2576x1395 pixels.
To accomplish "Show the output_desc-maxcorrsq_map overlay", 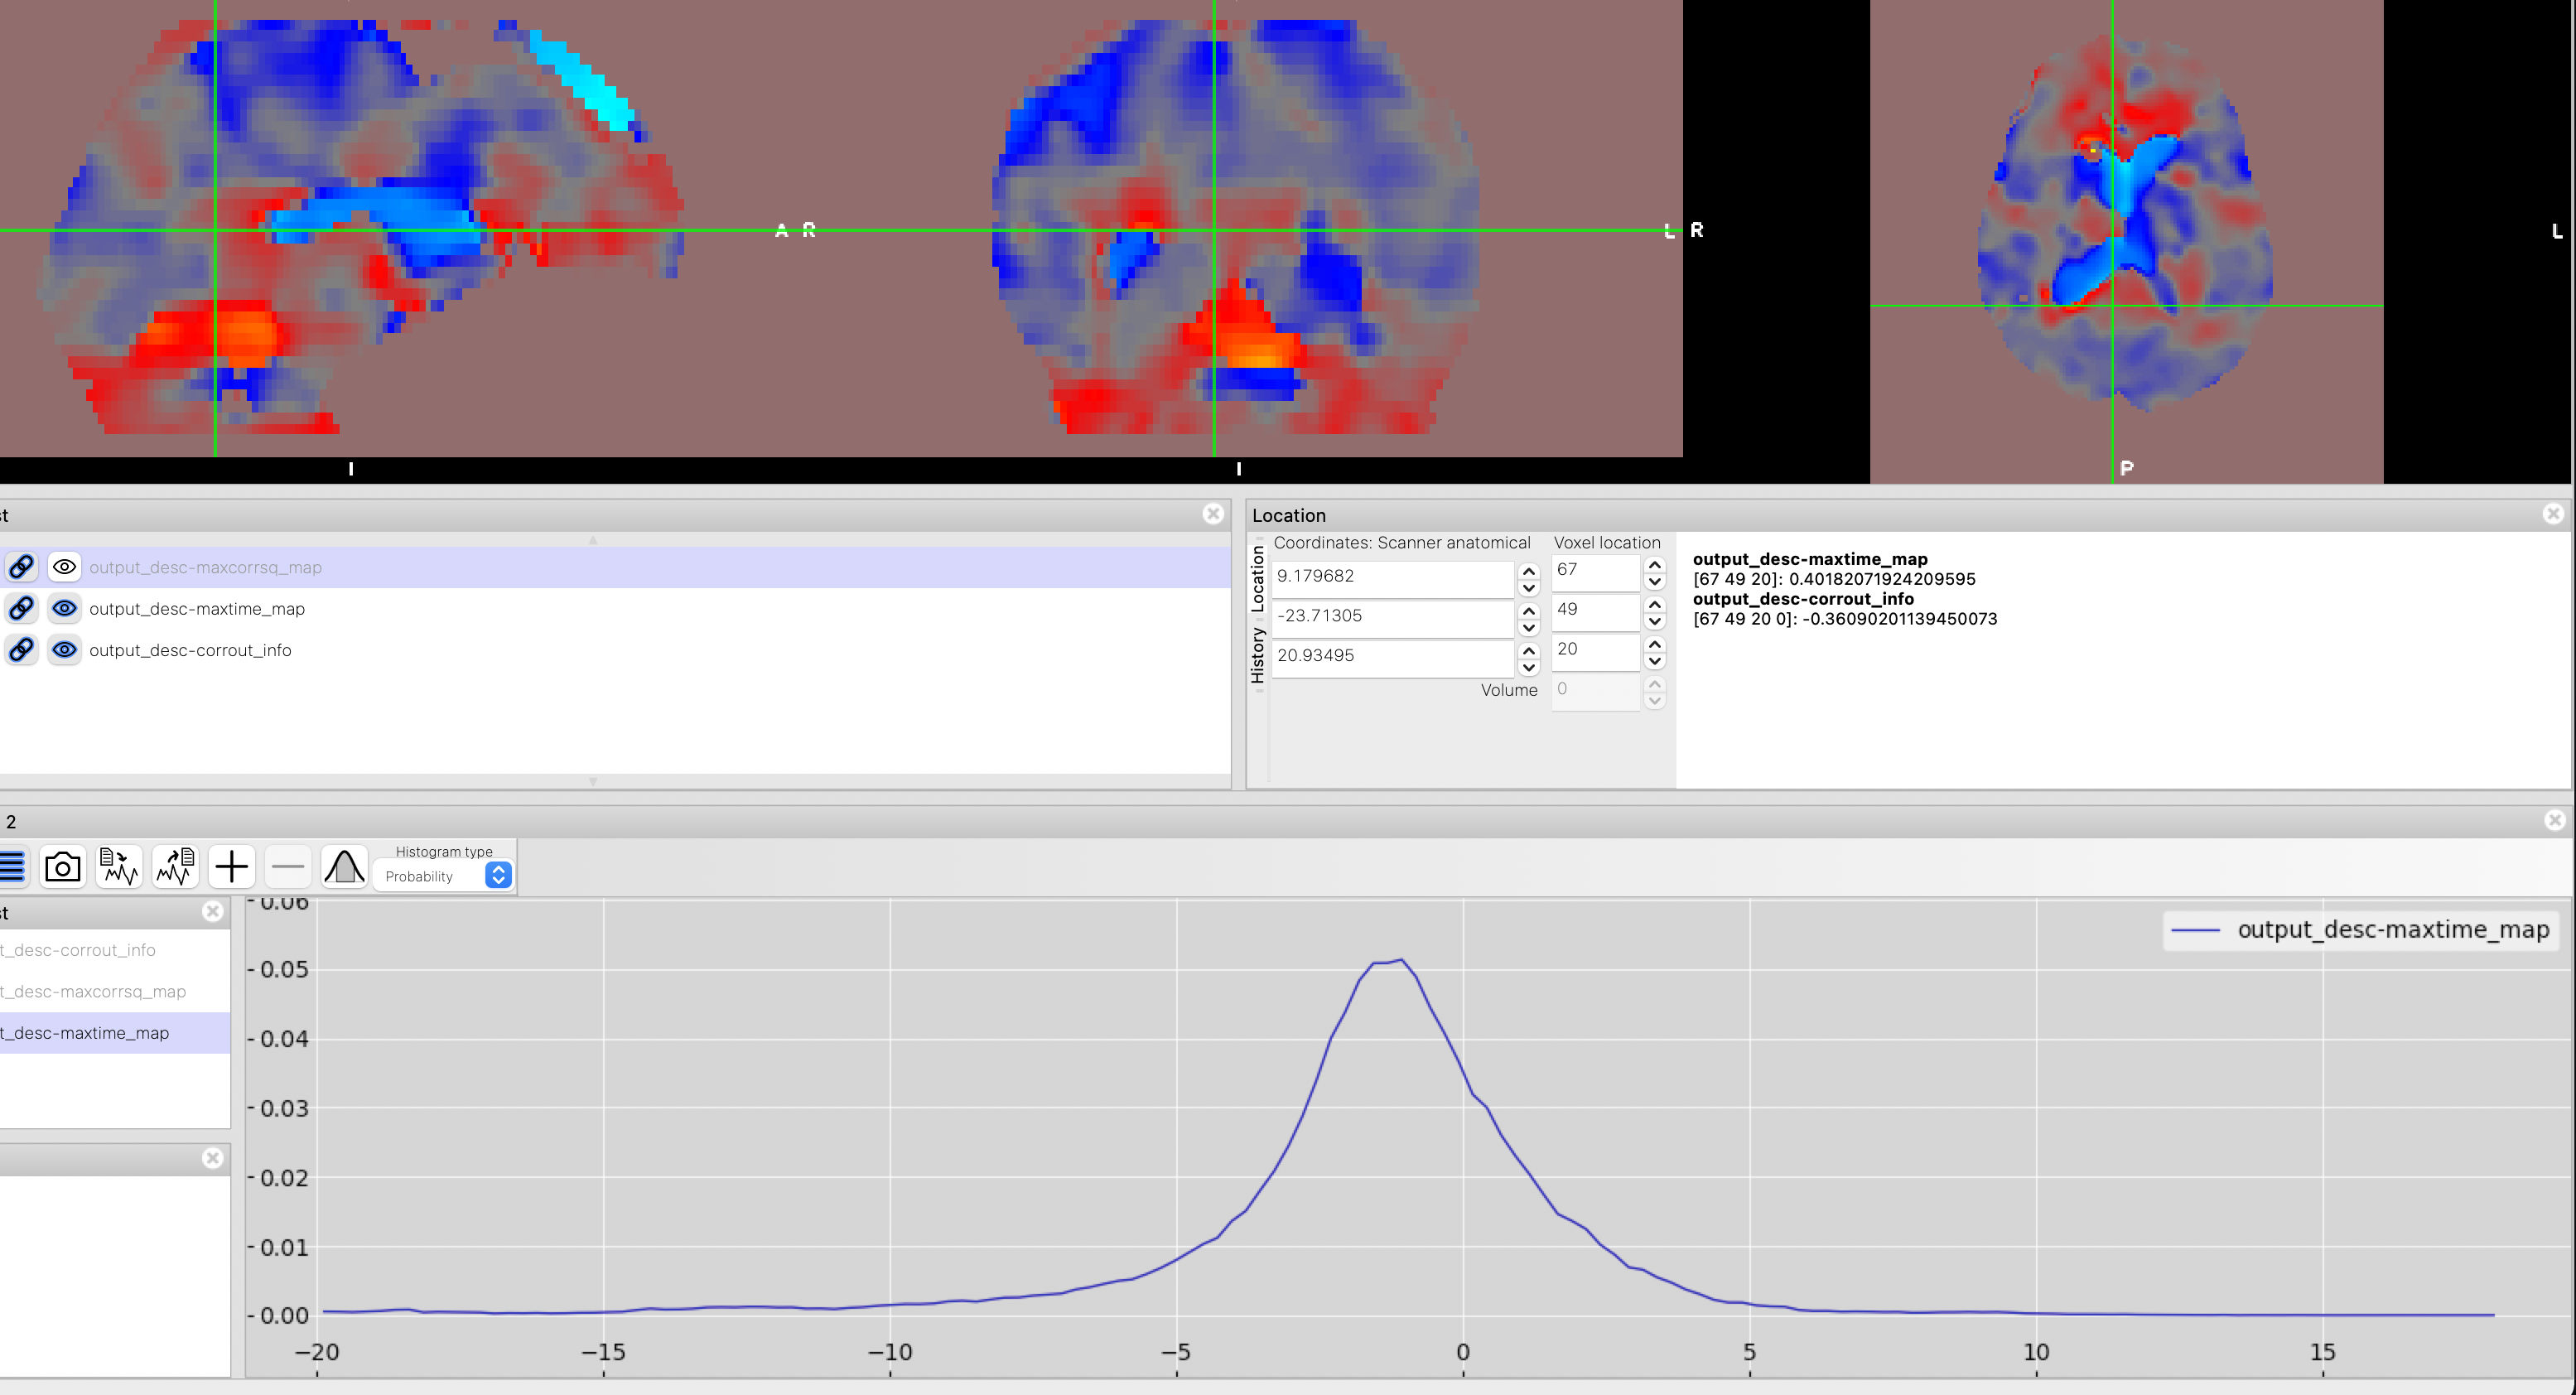I will coord(63,567).
